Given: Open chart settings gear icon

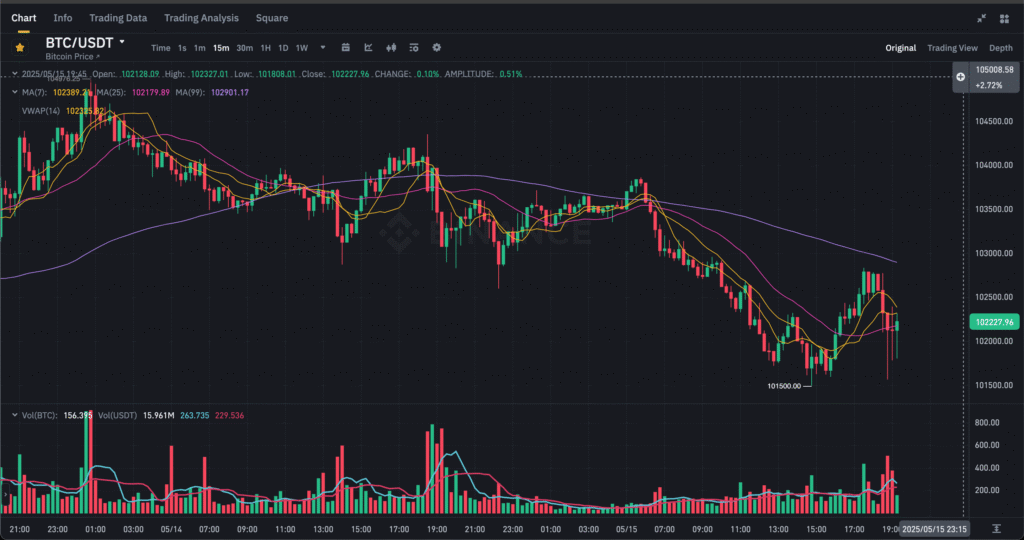Looking at the screenshot, I should coord(436,47).
